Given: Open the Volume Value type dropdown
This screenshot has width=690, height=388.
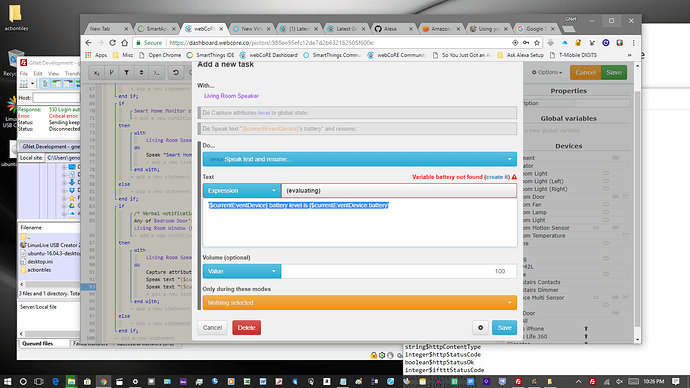Looking at the screenshot, I should 242,271.
